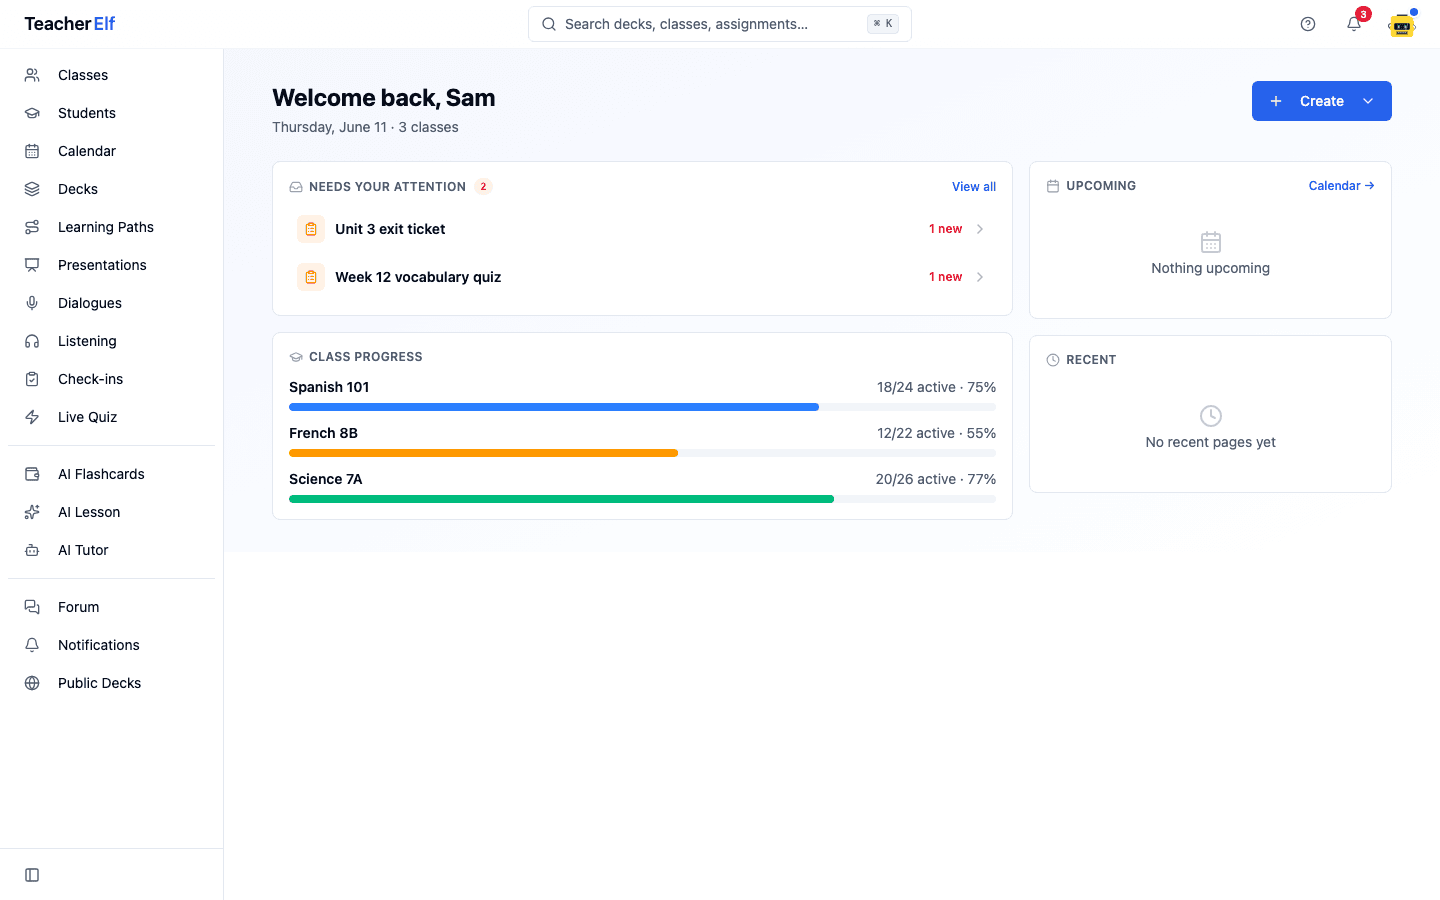The image size is (1440, 900).
Task: Click the Forum speech bubbles icon
Action: 32,607
